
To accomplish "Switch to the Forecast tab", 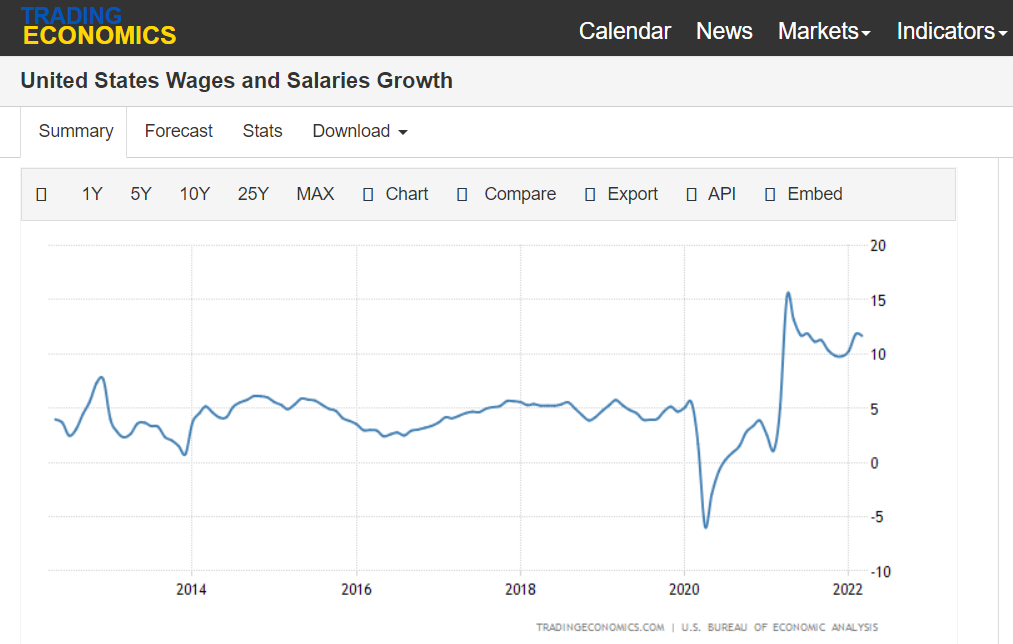I will pos(178,131).
